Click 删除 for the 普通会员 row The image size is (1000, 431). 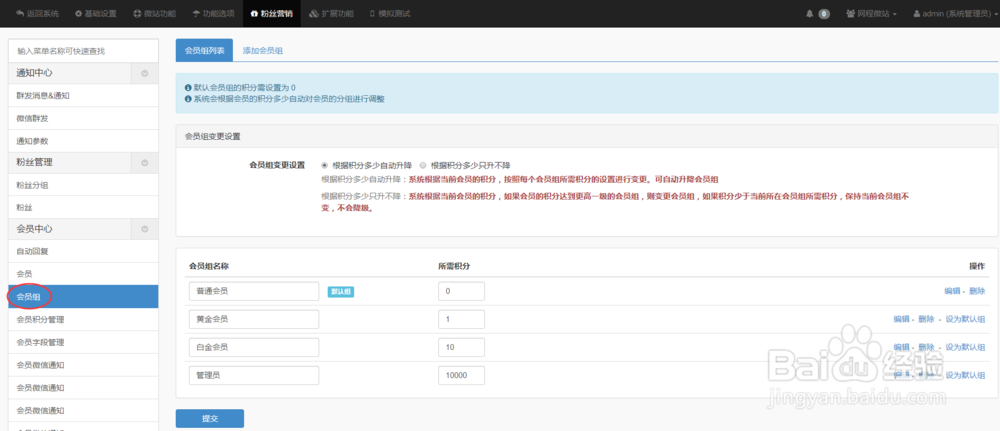977,291
